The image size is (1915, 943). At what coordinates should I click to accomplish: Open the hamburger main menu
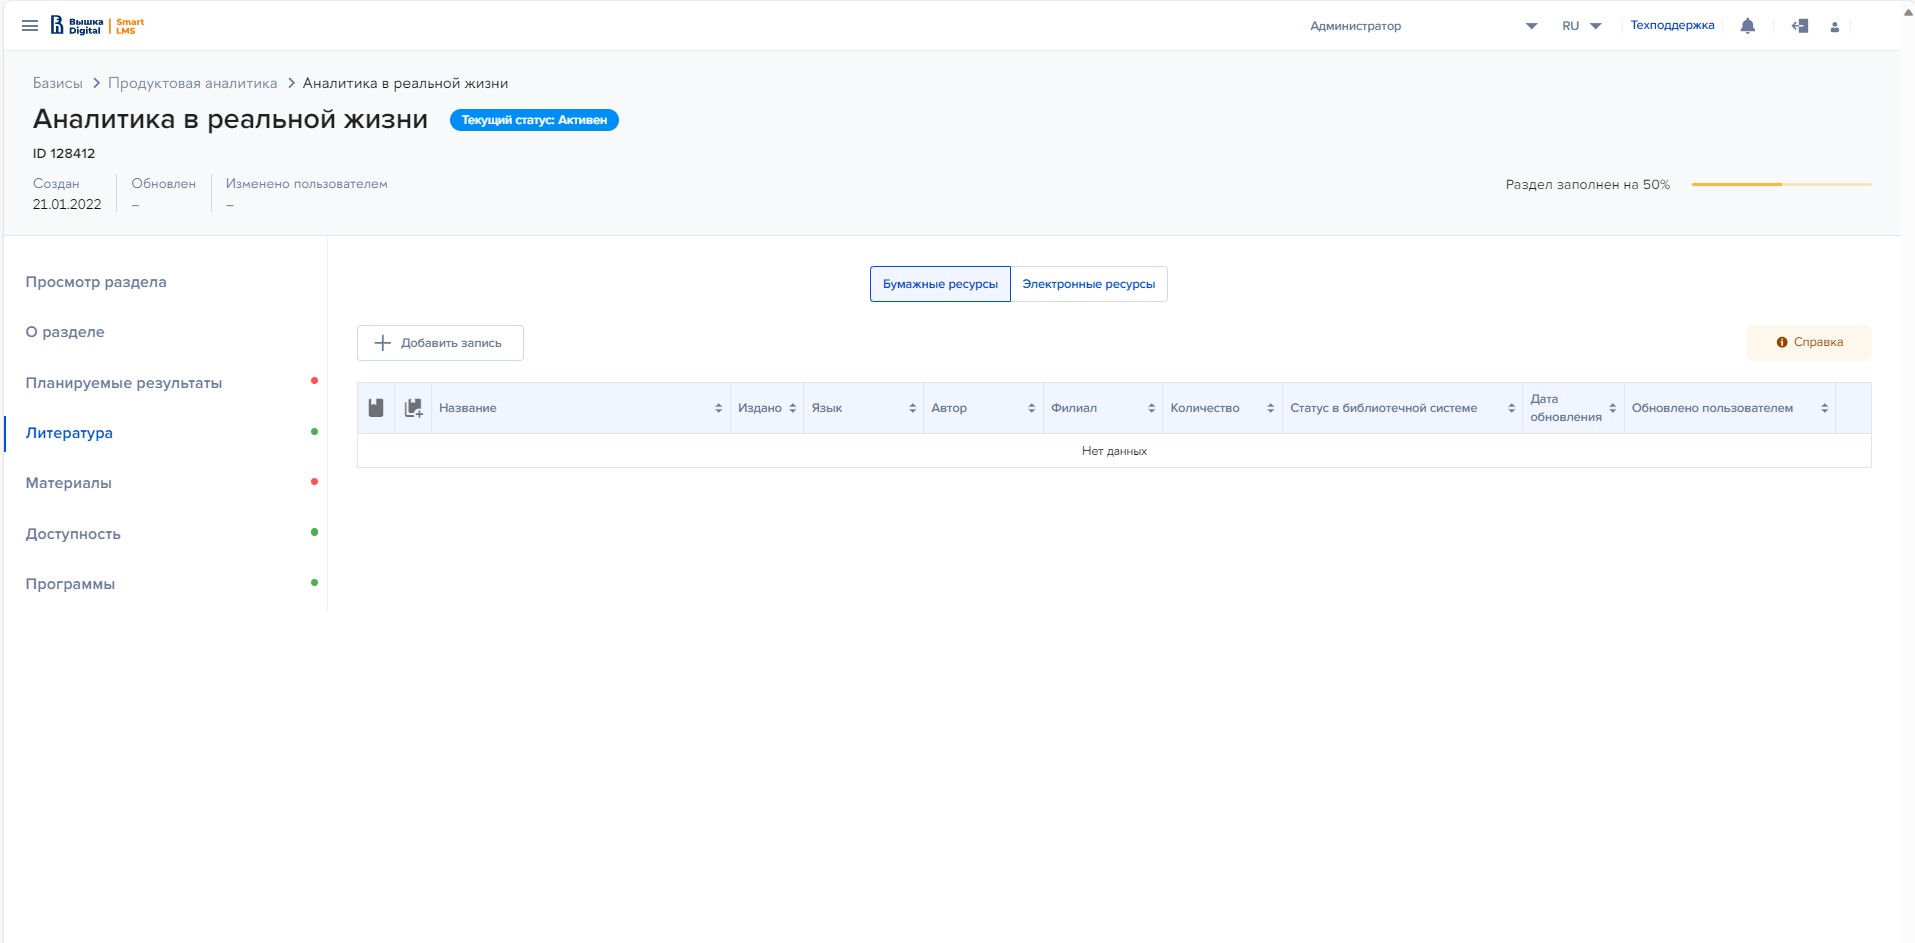(x=30, y=26)
